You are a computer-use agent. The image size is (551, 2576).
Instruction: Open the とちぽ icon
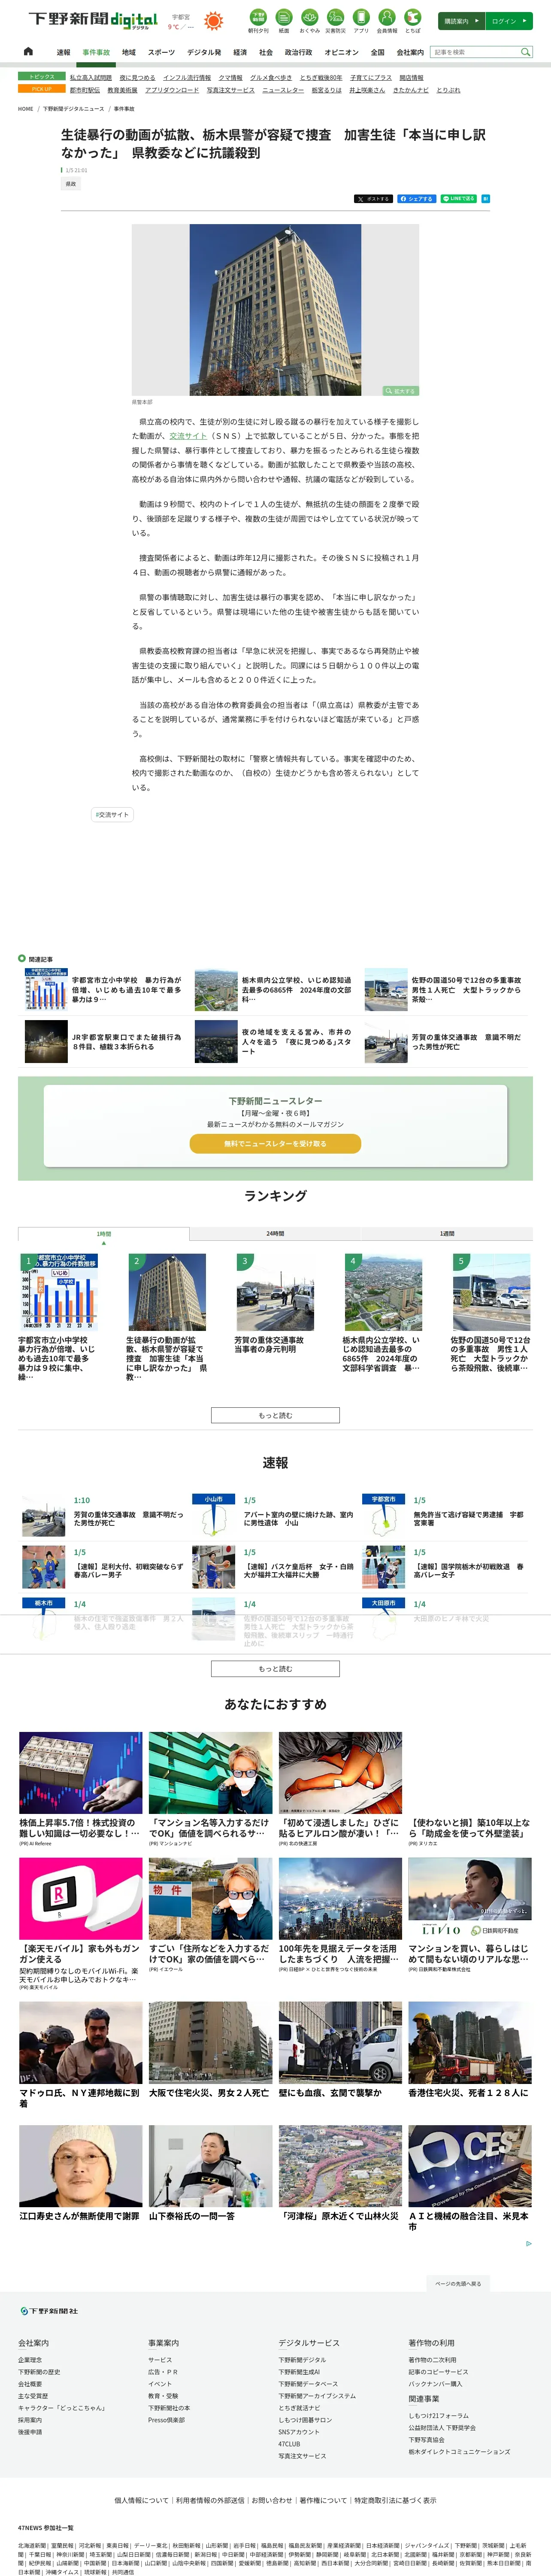coord(412,21)
